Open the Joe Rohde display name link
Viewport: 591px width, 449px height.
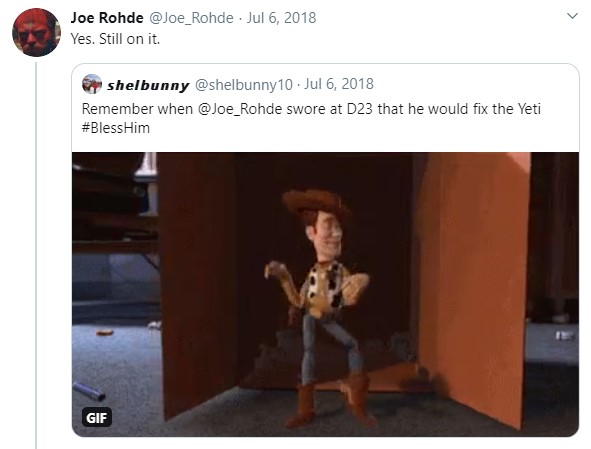pyautogui.click(x=107, y=18)
